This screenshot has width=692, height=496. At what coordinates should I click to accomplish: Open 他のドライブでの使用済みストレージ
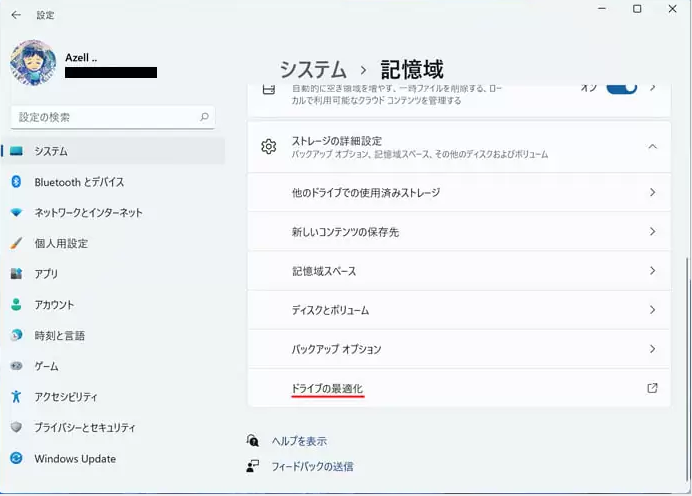click(459, 192)
